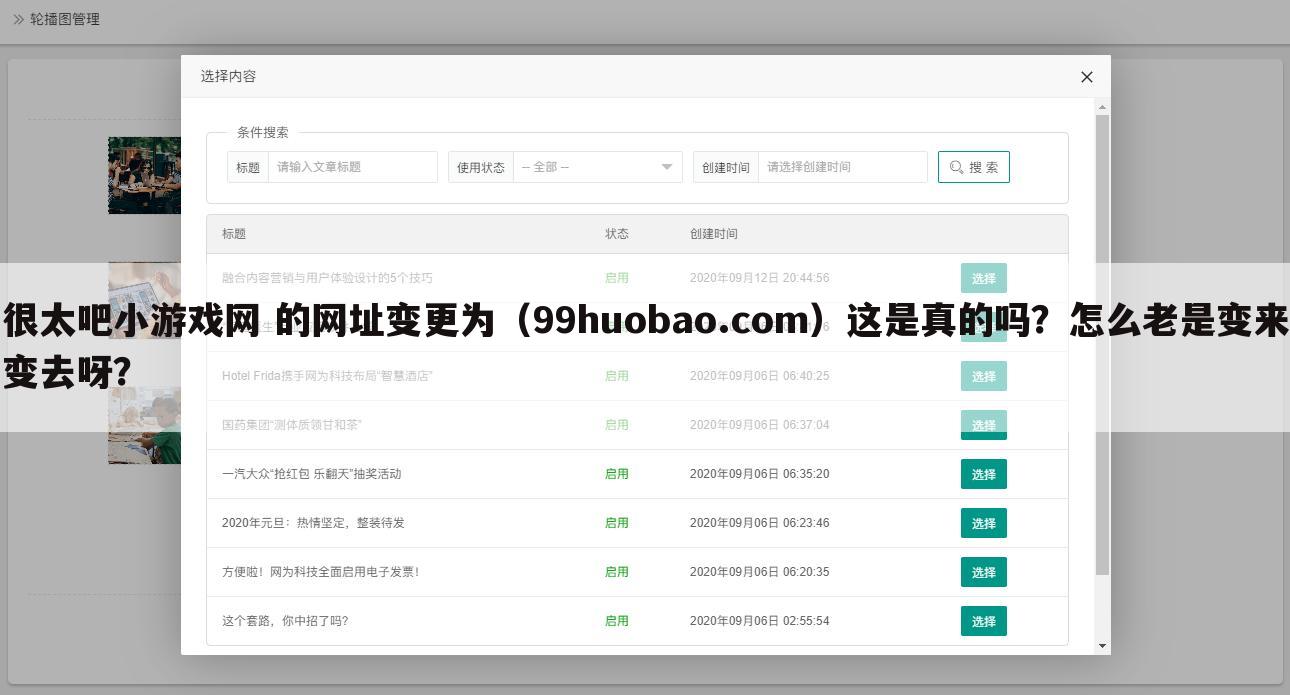Click the 创建时间 column header
1290x695 pixels.
point(714,234)
